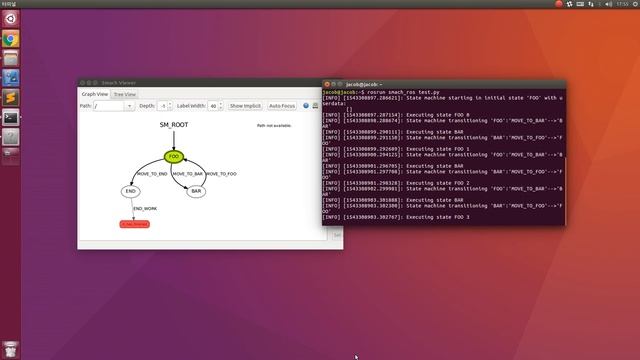Click the 'Path not available' text
The height and width of the screenshot is (360, 640).
[274, 126]
